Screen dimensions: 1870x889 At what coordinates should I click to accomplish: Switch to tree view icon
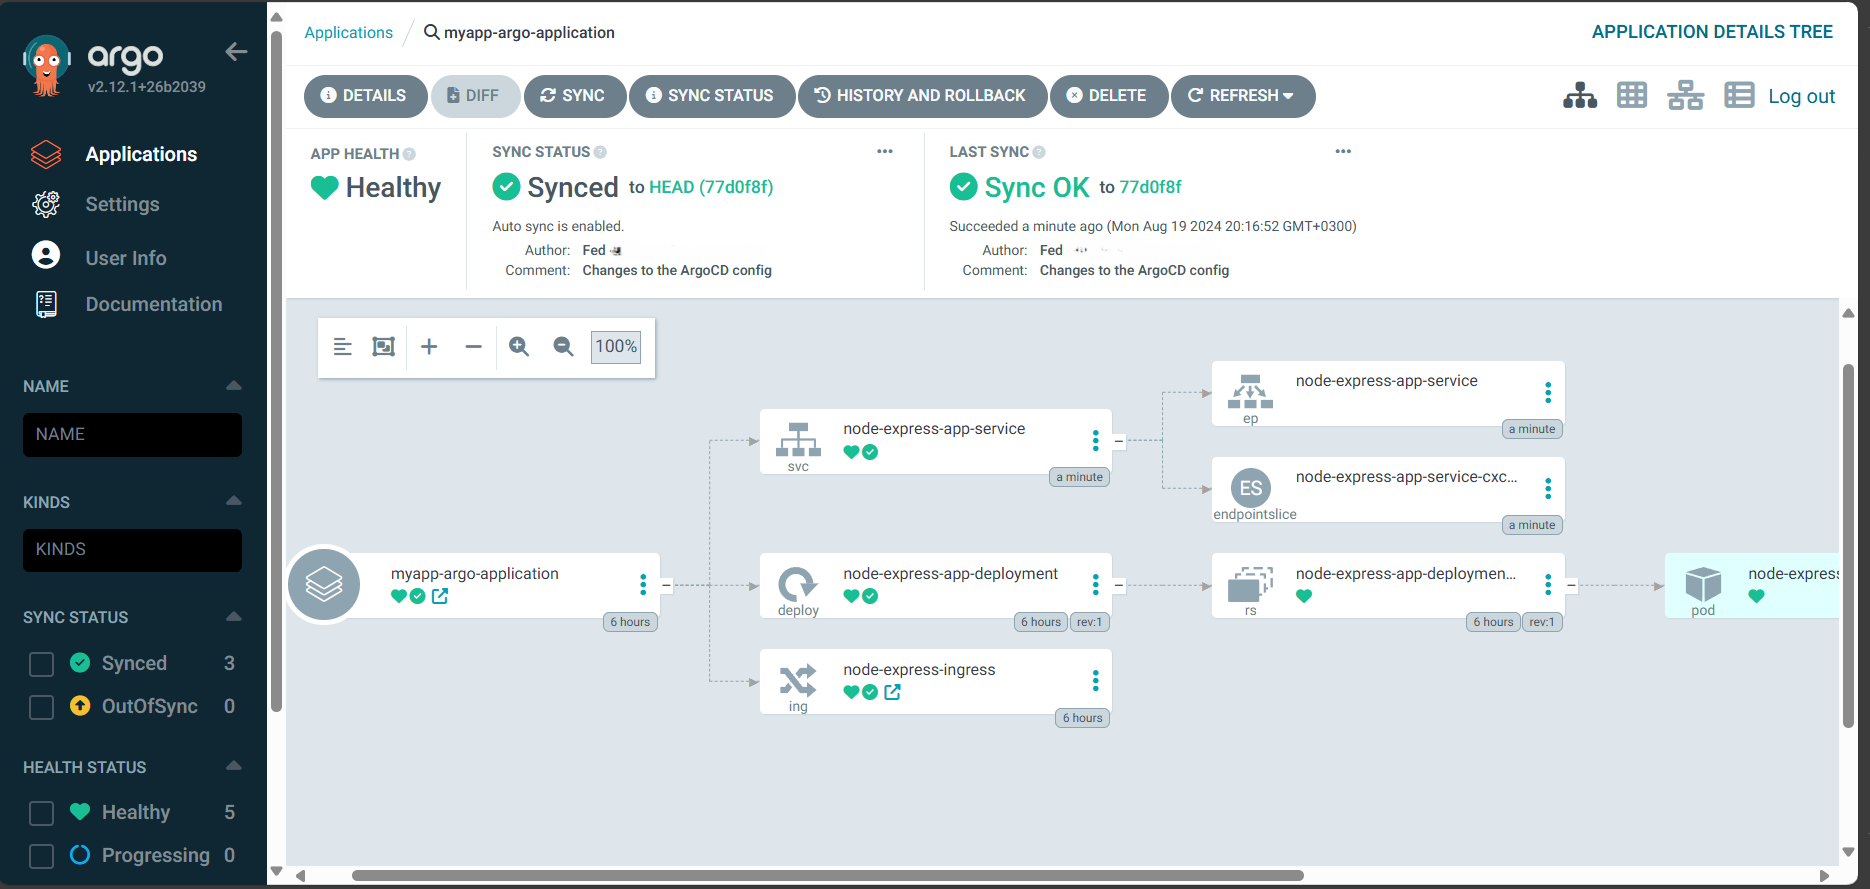[x=1580, y=96]
